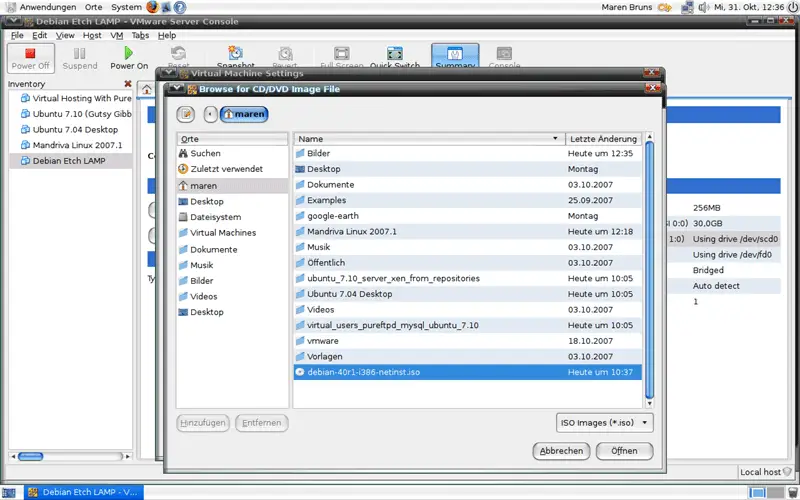
Task: Select the Examples folder row
Action: point(468,200)
